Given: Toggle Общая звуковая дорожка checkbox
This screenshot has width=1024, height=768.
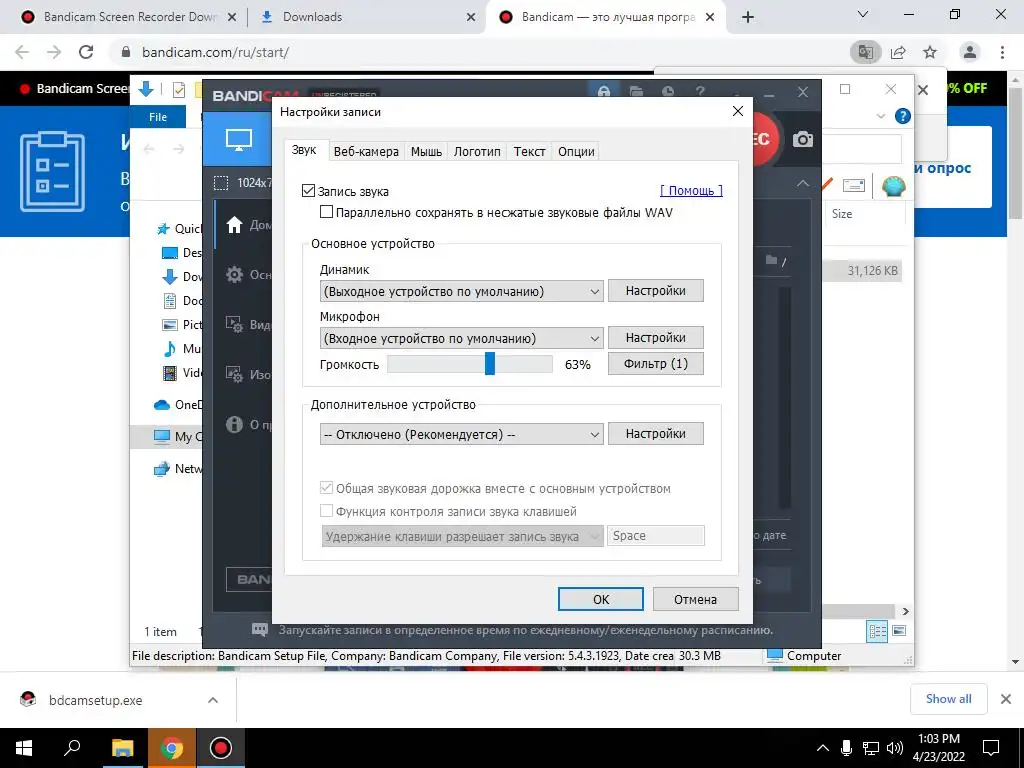Looking at the screenshot, I should pyautogui.click(x=327, y=488).
